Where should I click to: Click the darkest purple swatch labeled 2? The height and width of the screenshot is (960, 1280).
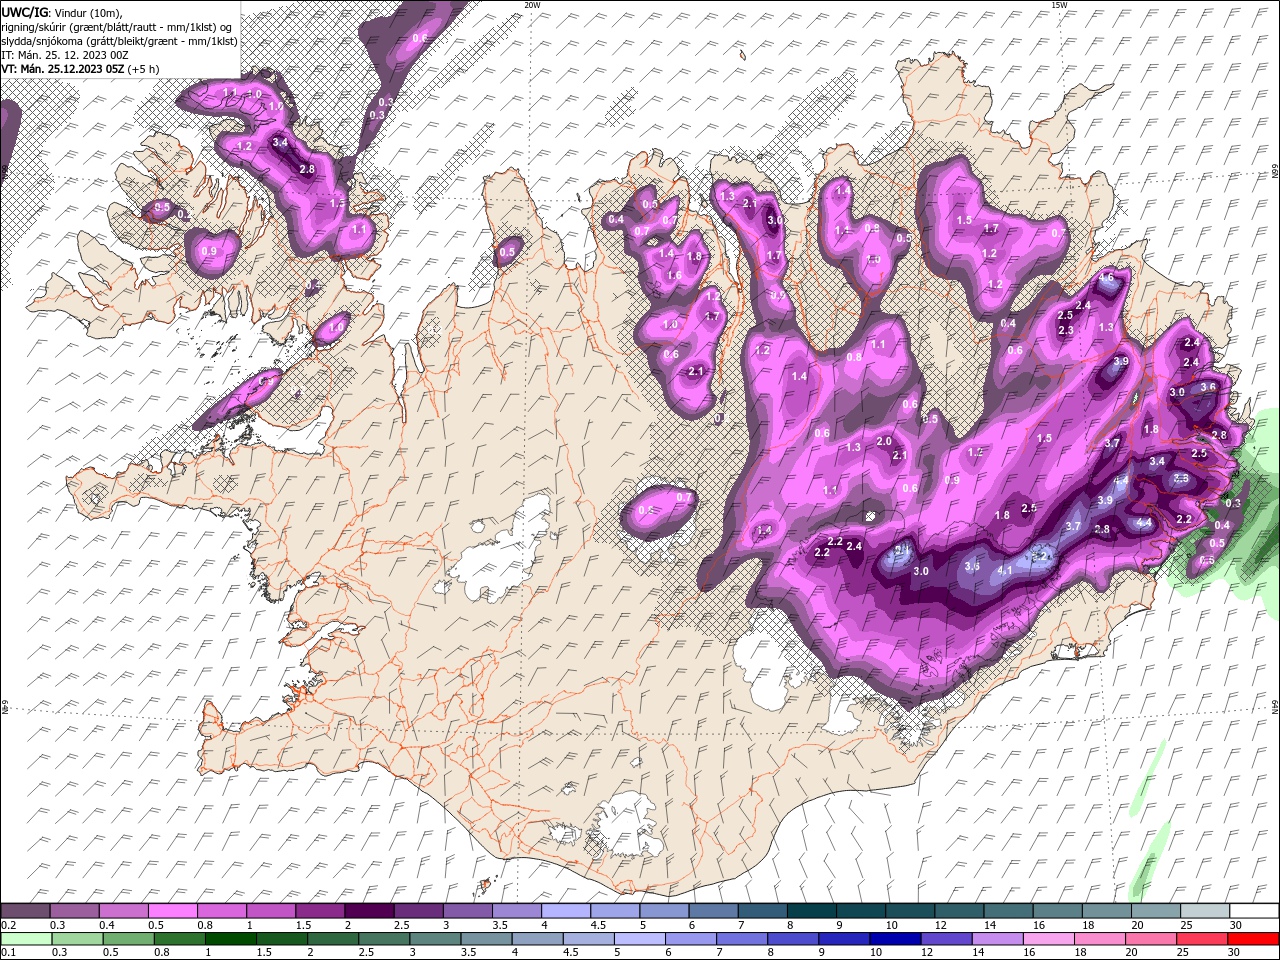pyautogui.click(x=368, y=911)
